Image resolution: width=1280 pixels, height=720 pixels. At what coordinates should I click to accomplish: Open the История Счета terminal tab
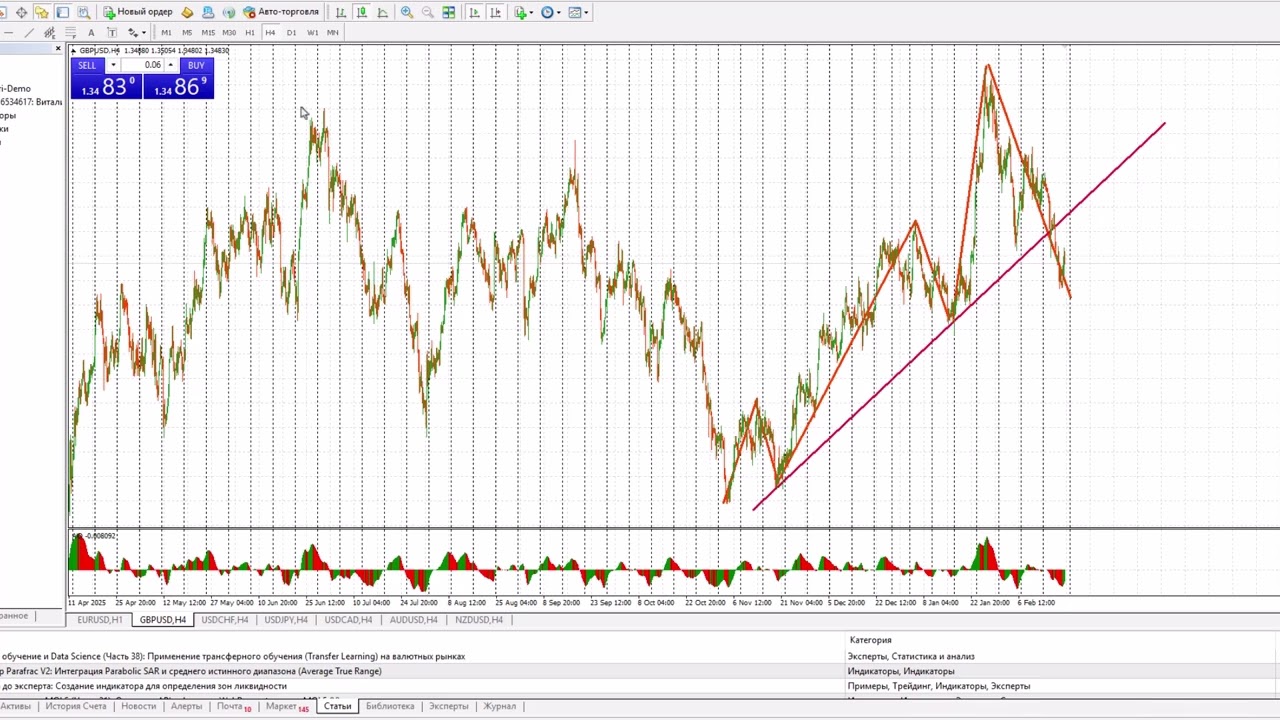(x=75, y=706)
